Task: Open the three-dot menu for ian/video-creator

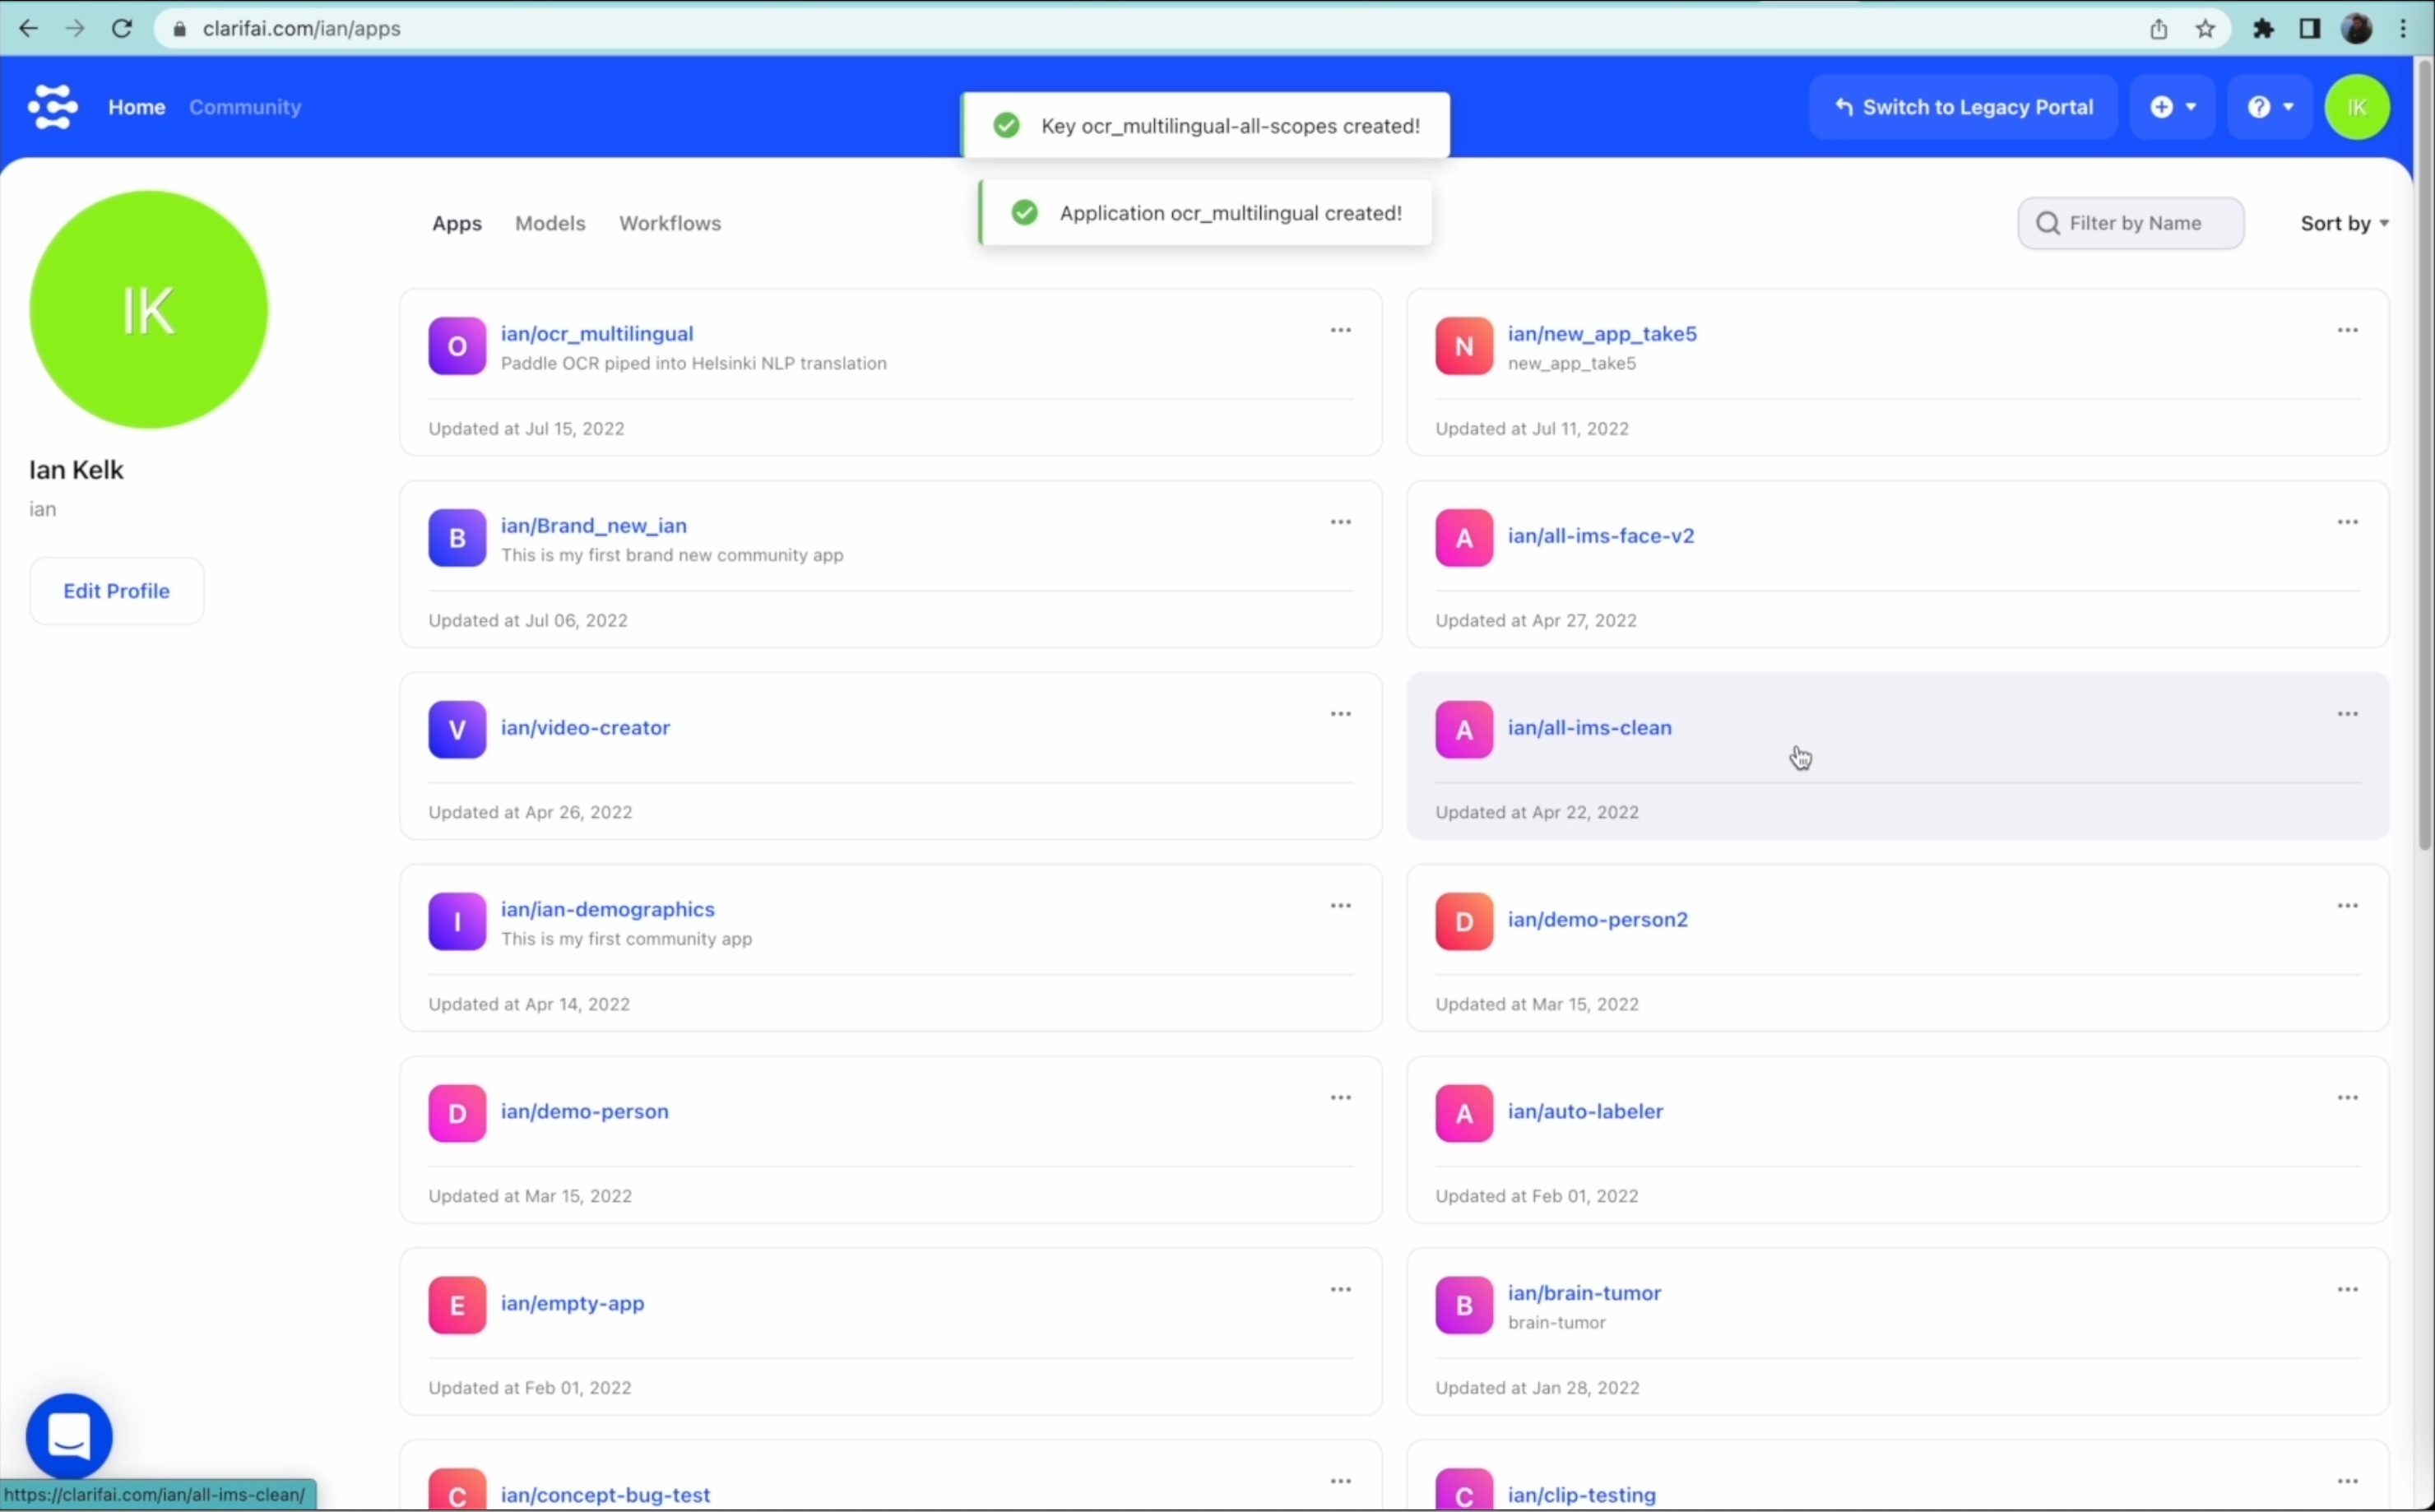Action: 1340,714
